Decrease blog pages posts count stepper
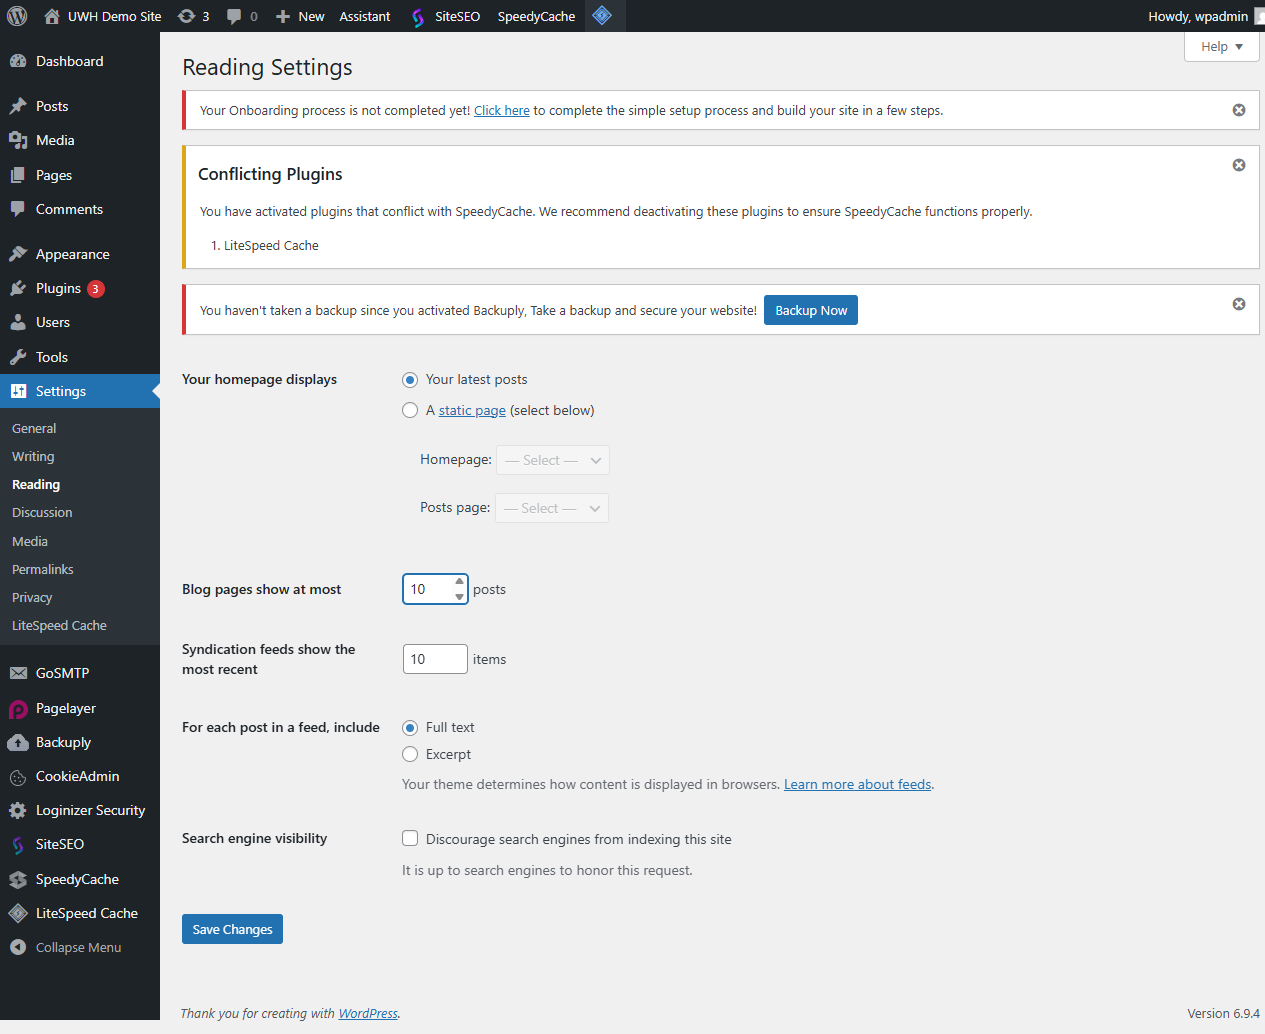The image size is (1265, 1034). [x=460, y=597]
